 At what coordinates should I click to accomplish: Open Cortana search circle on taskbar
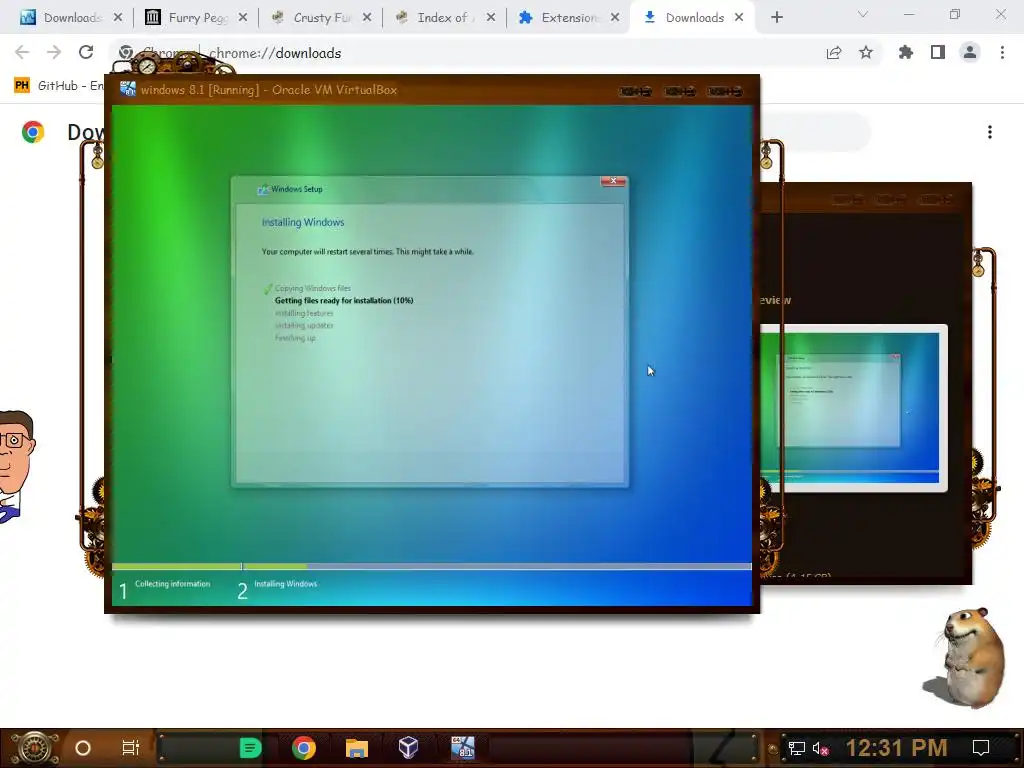point(83,748)
